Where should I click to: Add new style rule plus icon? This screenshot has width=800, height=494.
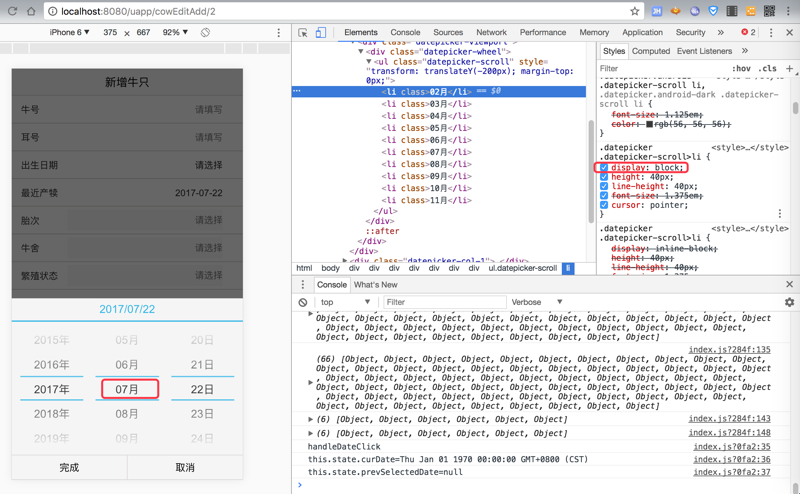pos(789,69)
